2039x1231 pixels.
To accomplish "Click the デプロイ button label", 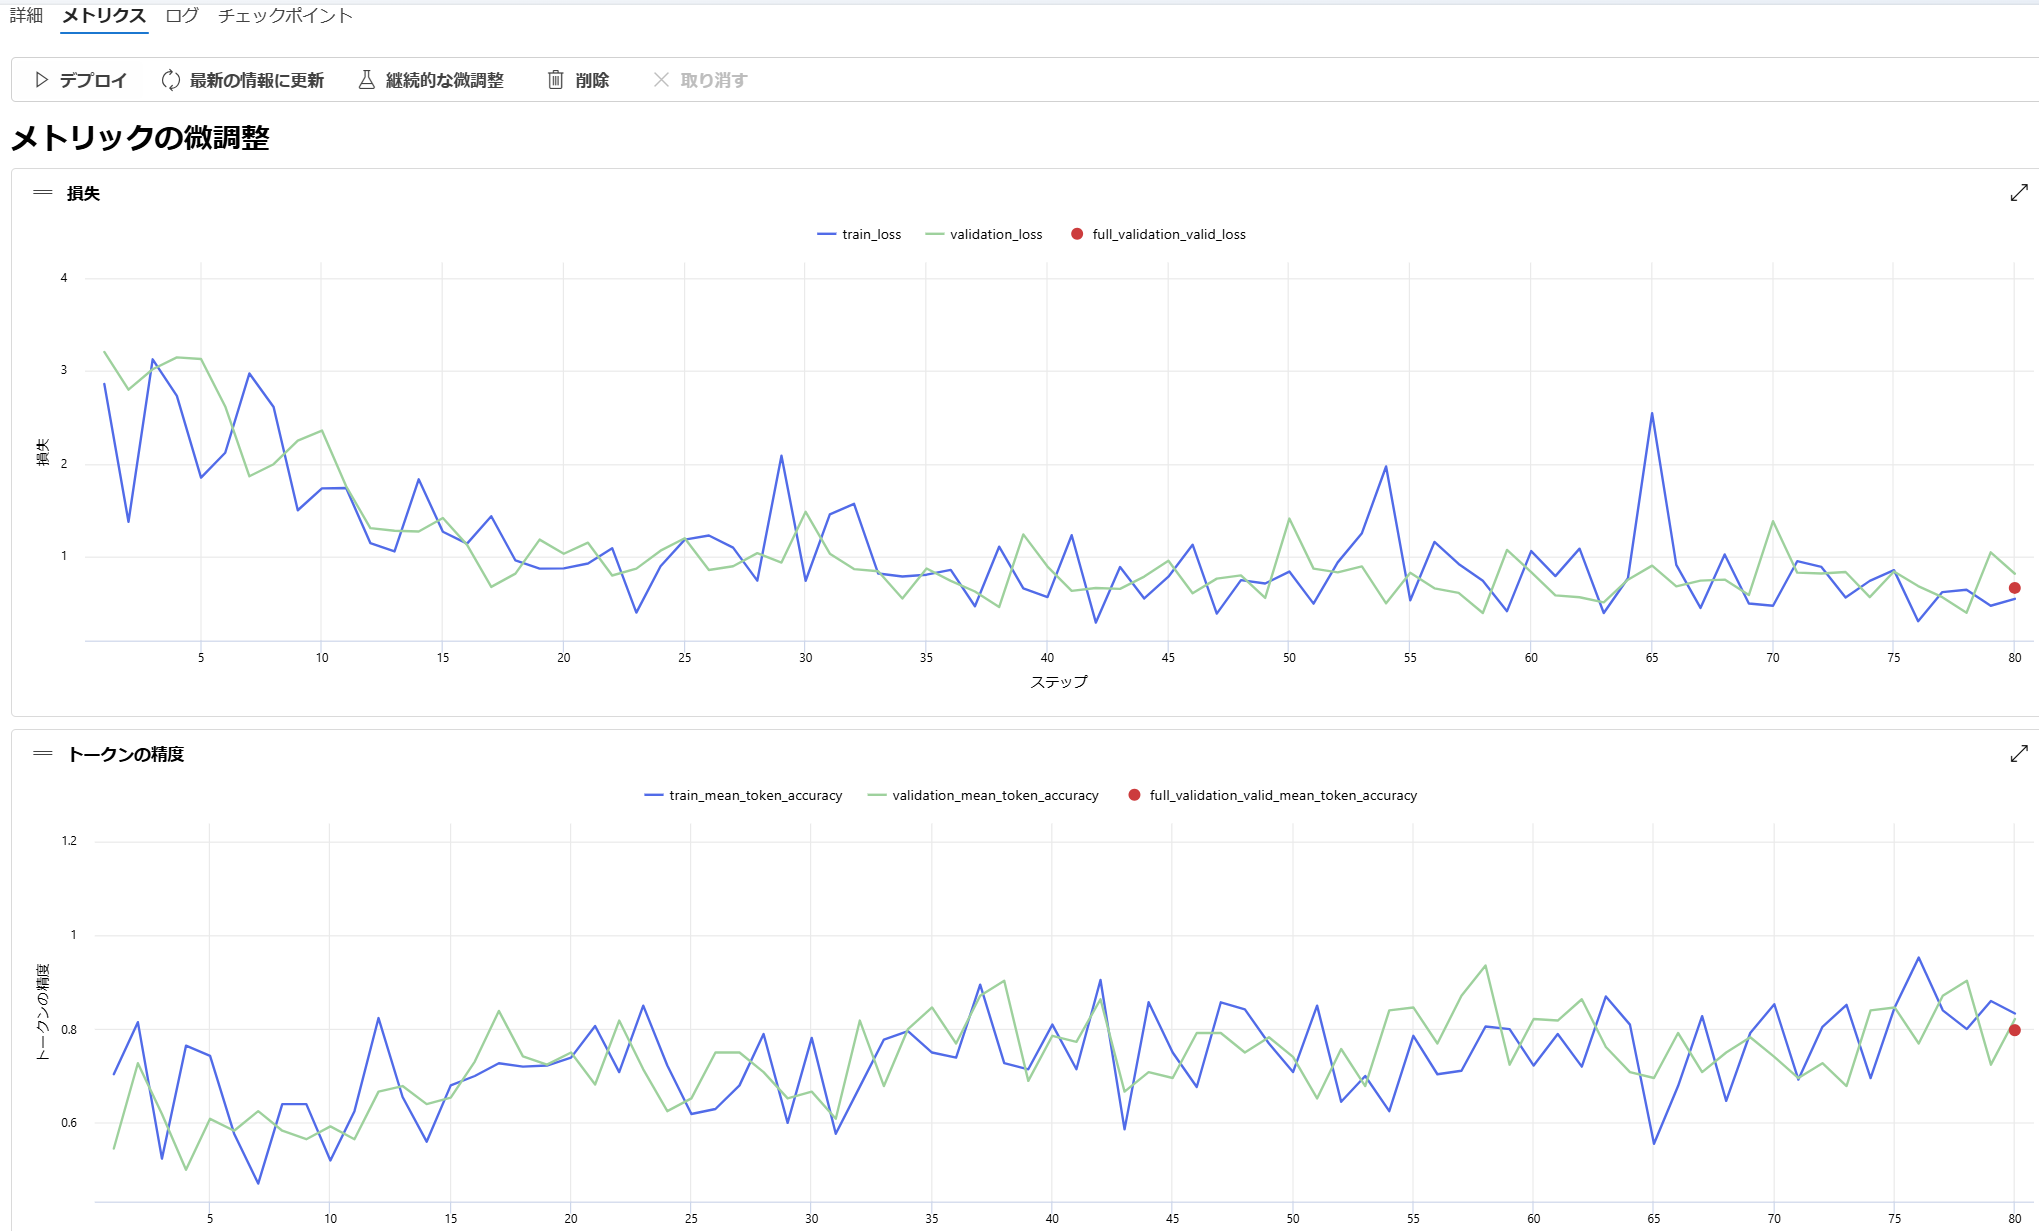I will pos(93,80).
